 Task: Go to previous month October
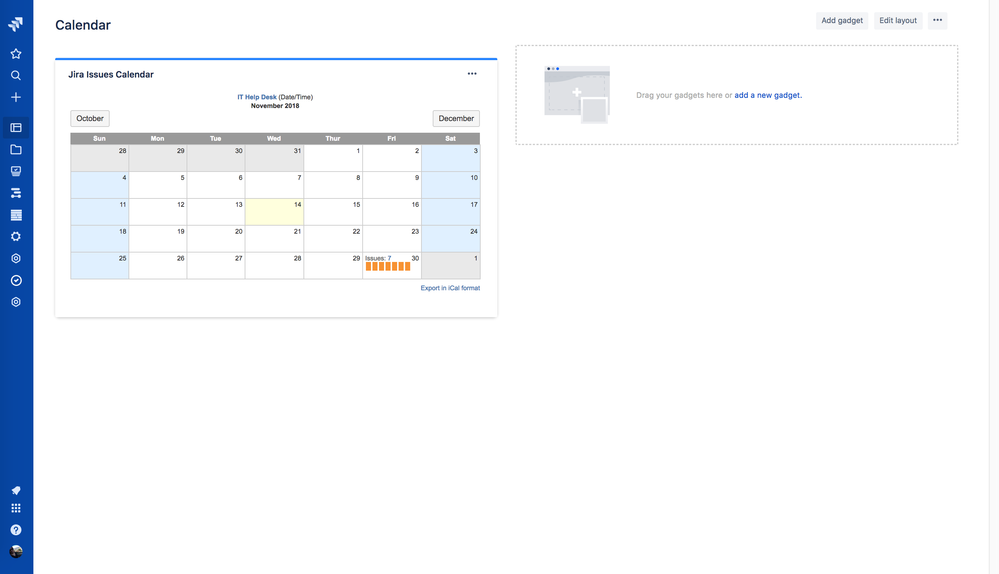pyautogui.click(x=90, y=118)
